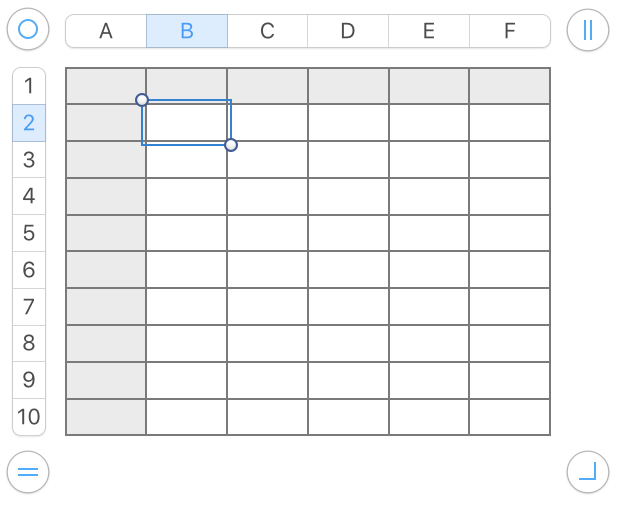The image size is (636, 512).
Task: Click the top-left selection handle of cell B2
Action: [142, 100]
